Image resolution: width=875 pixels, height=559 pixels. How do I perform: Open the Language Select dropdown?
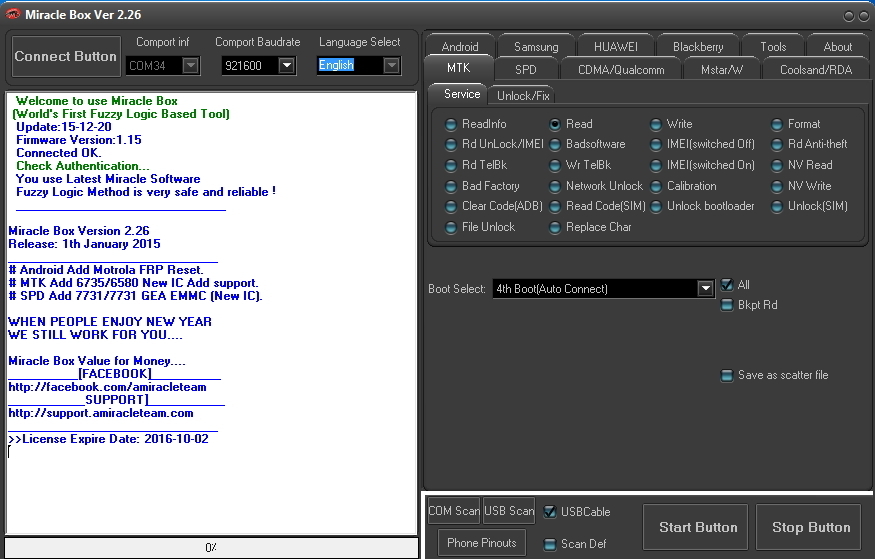tap(392, 66)
